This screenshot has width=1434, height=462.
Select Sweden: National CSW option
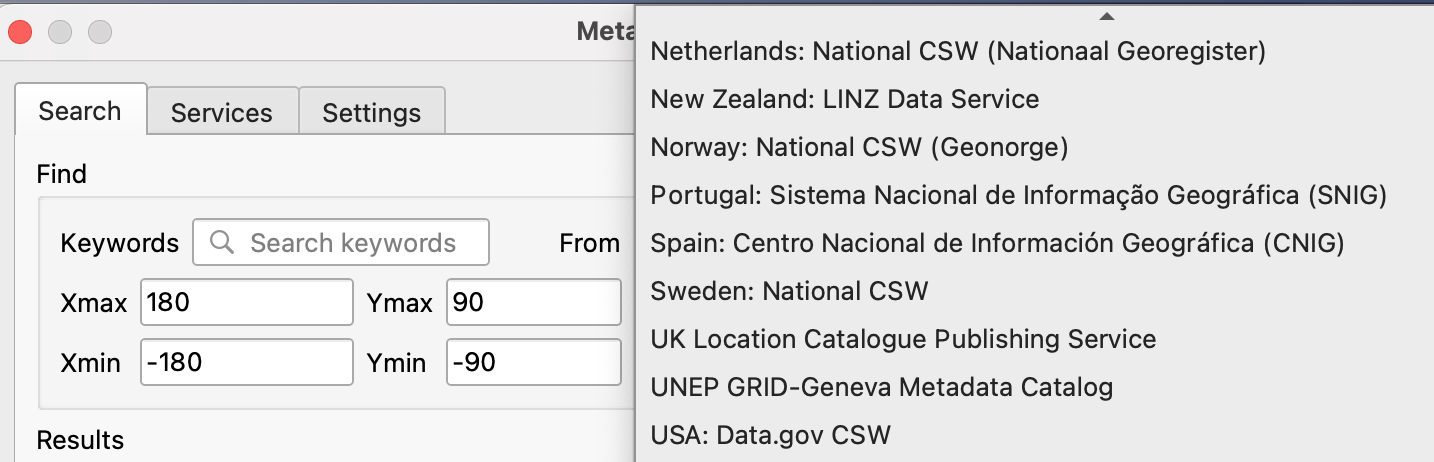pyautogui.click(x=789, y=291)
